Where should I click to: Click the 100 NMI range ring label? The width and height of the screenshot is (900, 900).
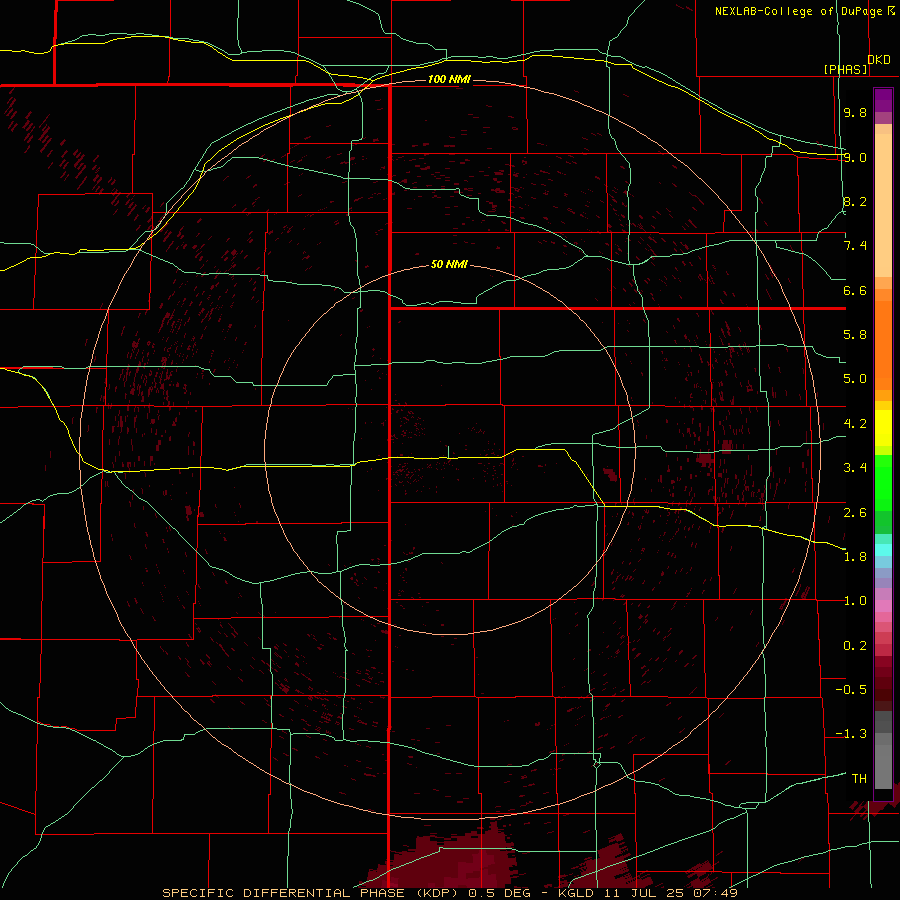coord(449,79)
